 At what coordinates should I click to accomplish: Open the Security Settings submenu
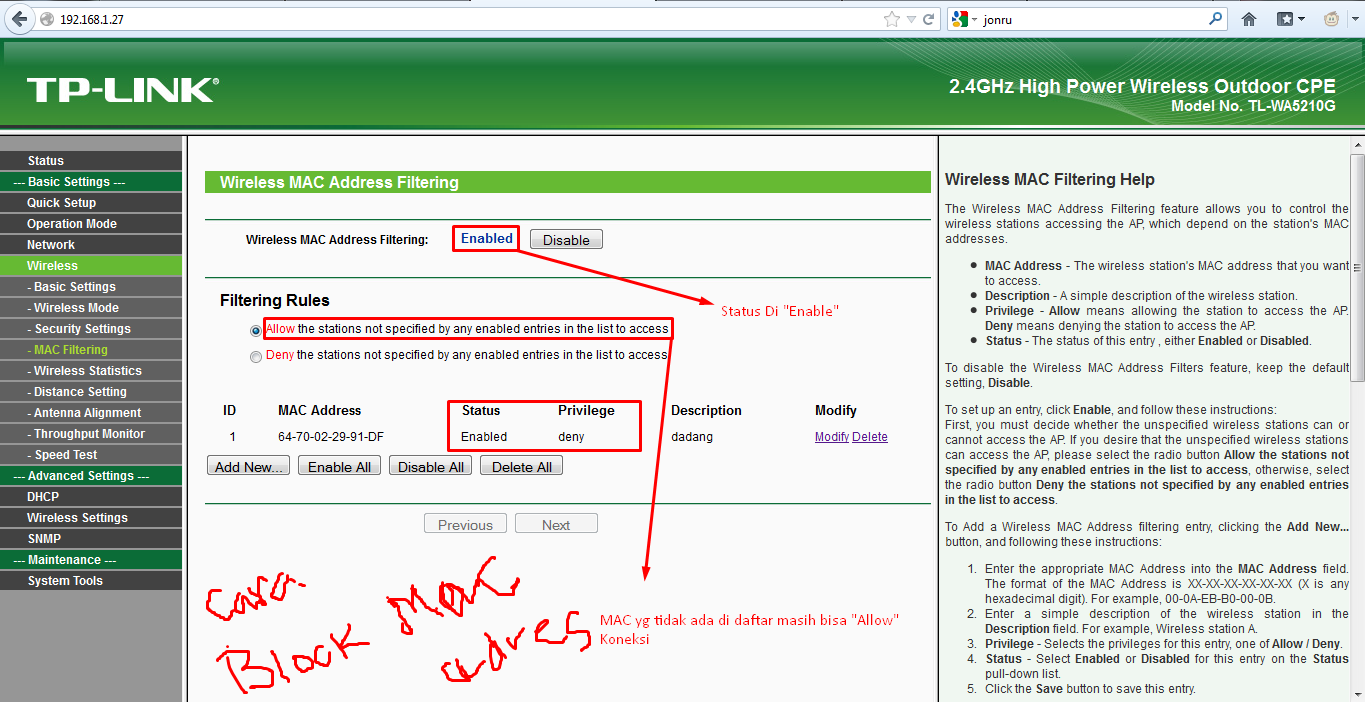[x=91, y=329]
